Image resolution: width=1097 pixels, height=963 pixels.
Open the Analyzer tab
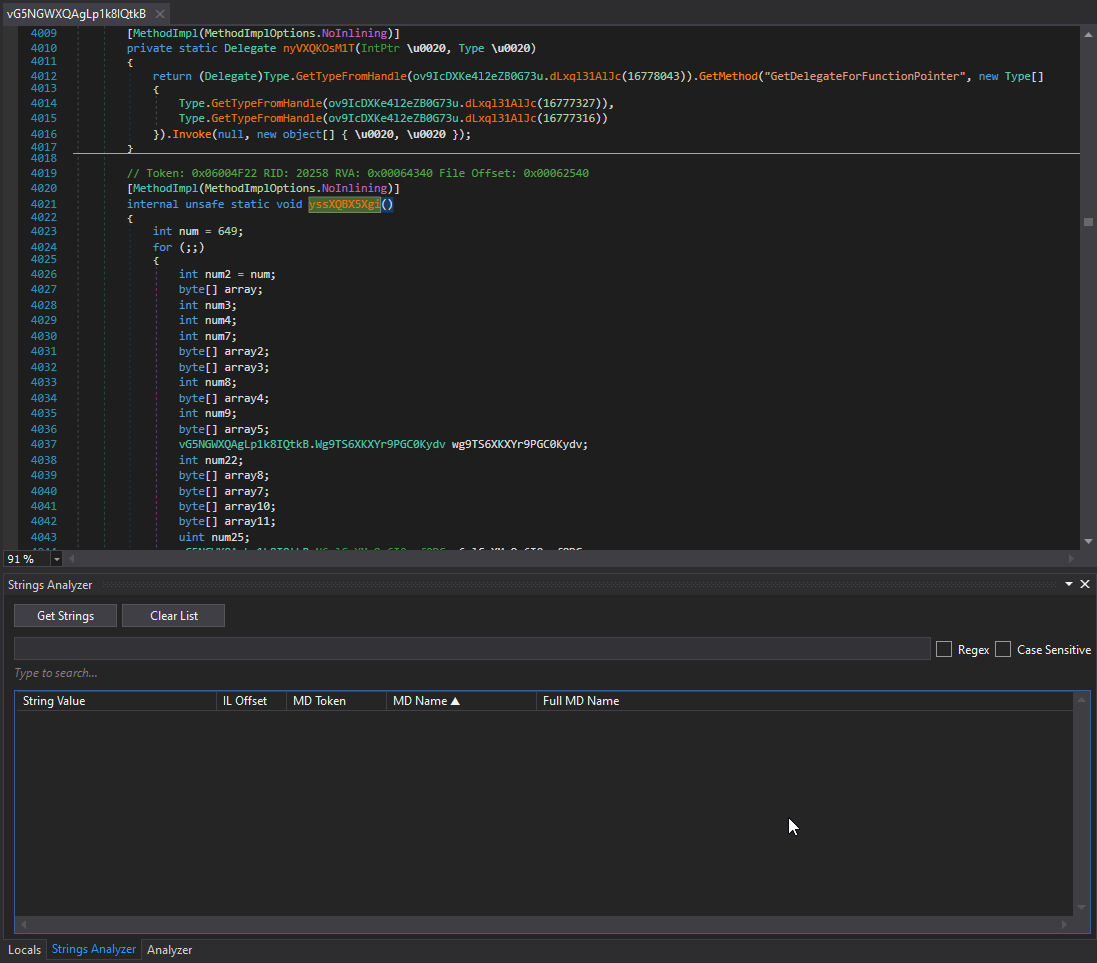(169, 950)
